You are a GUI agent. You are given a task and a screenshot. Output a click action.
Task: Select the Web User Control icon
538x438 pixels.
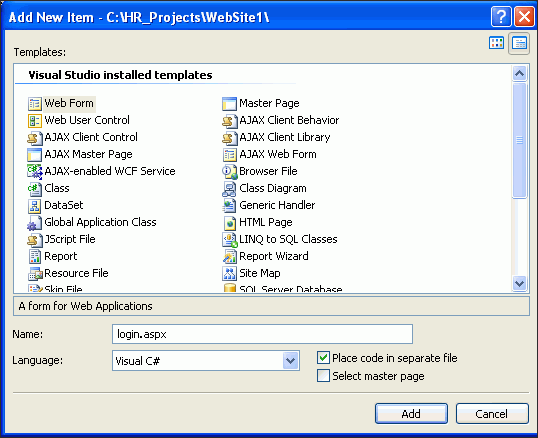(x=35, y=121)
